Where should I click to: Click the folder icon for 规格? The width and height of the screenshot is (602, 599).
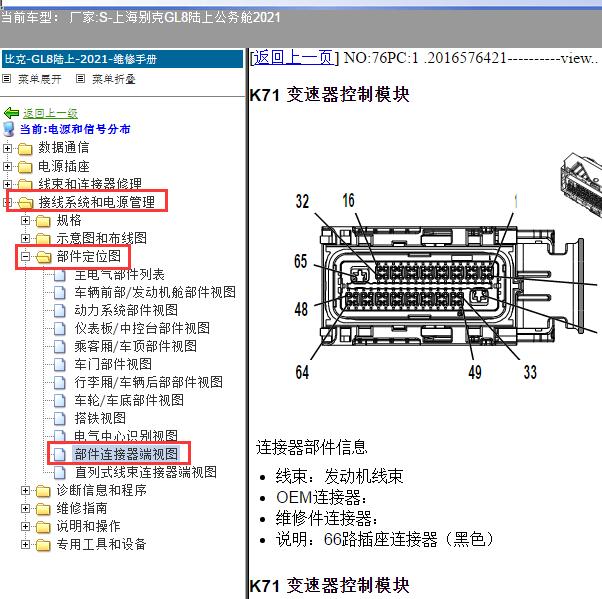43,221
